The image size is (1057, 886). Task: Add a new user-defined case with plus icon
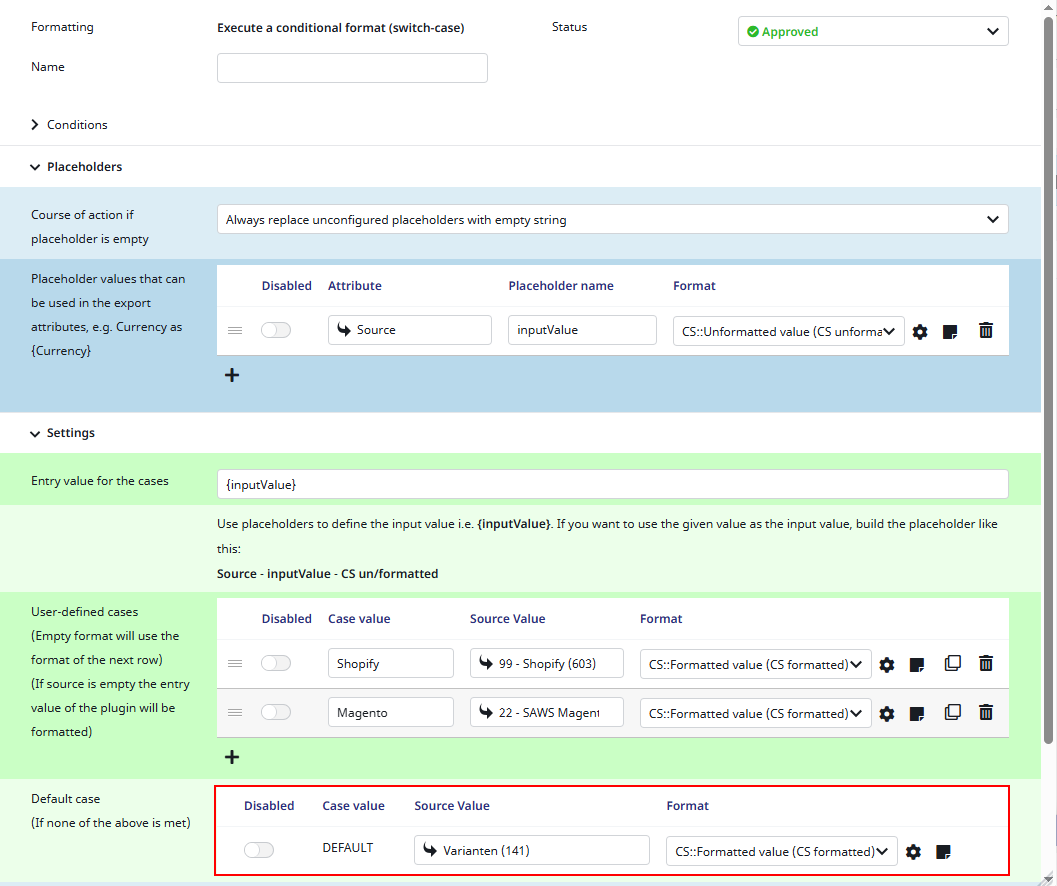232,757
